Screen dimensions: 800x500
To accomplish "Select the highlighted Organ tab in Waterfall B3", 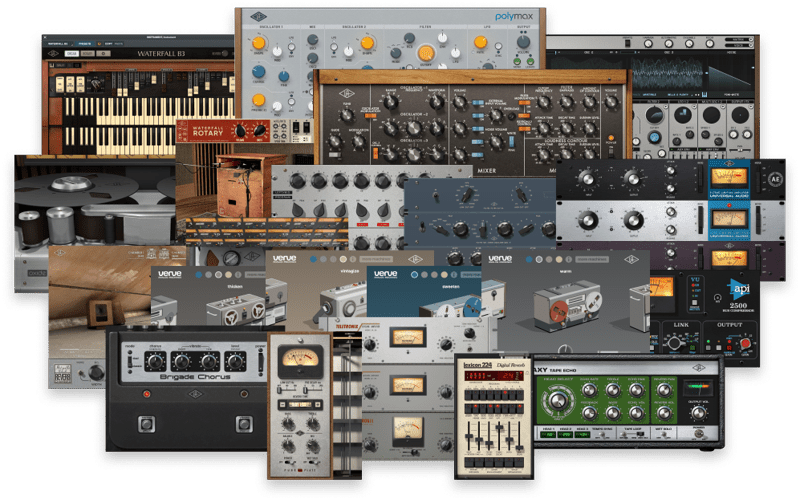I will [x=71, y=54].
